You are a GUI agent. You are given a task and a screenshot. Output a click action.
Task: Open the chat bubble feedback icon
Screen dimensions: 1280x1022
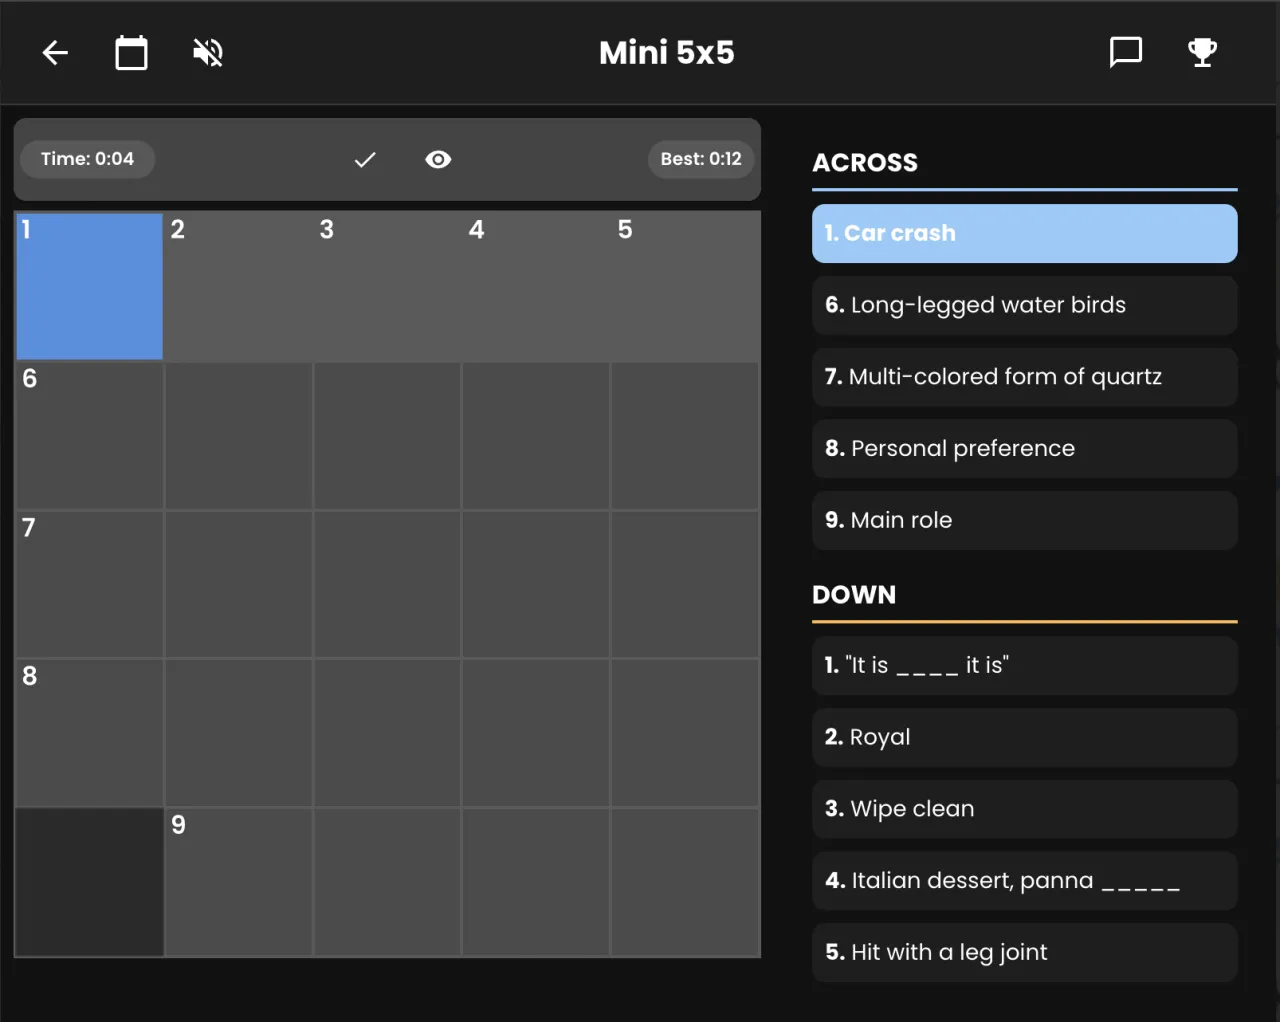(x=1126, y=52)
